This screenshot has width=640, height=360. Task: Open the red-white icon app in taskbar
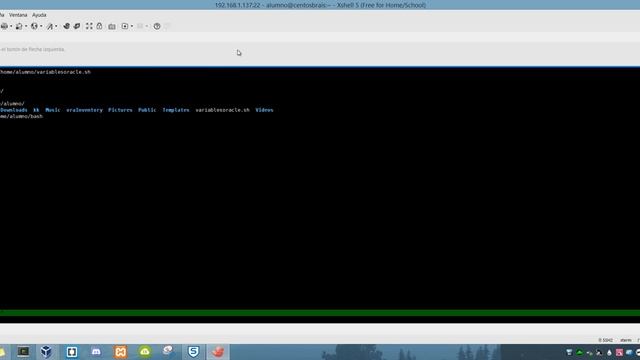coord(168,351)
